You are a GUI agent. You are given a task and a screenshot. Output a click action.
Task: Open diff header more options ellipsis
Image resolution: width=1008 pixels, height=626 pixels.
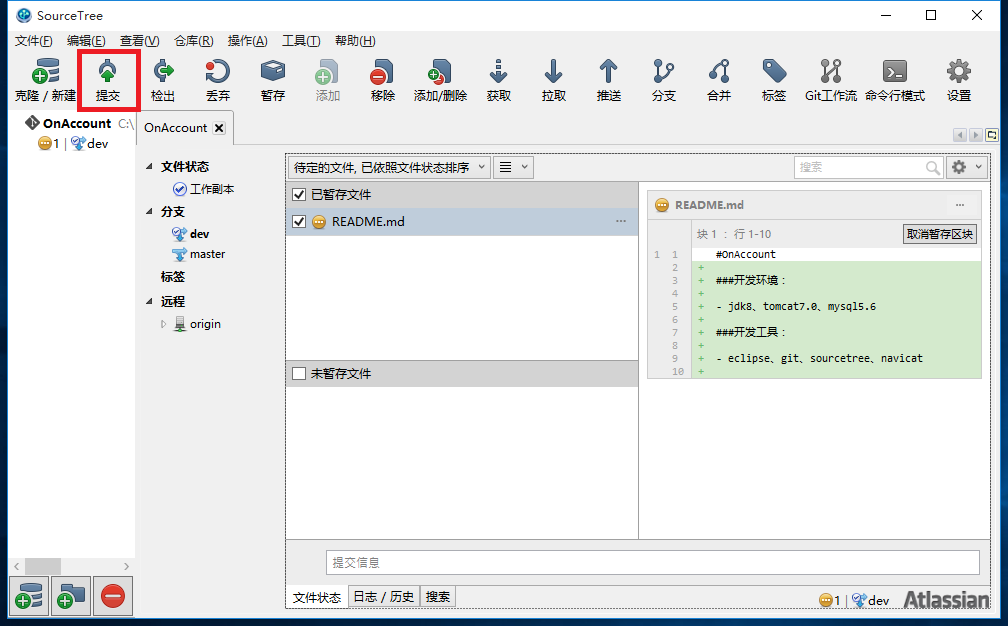[x=960, y=205]
